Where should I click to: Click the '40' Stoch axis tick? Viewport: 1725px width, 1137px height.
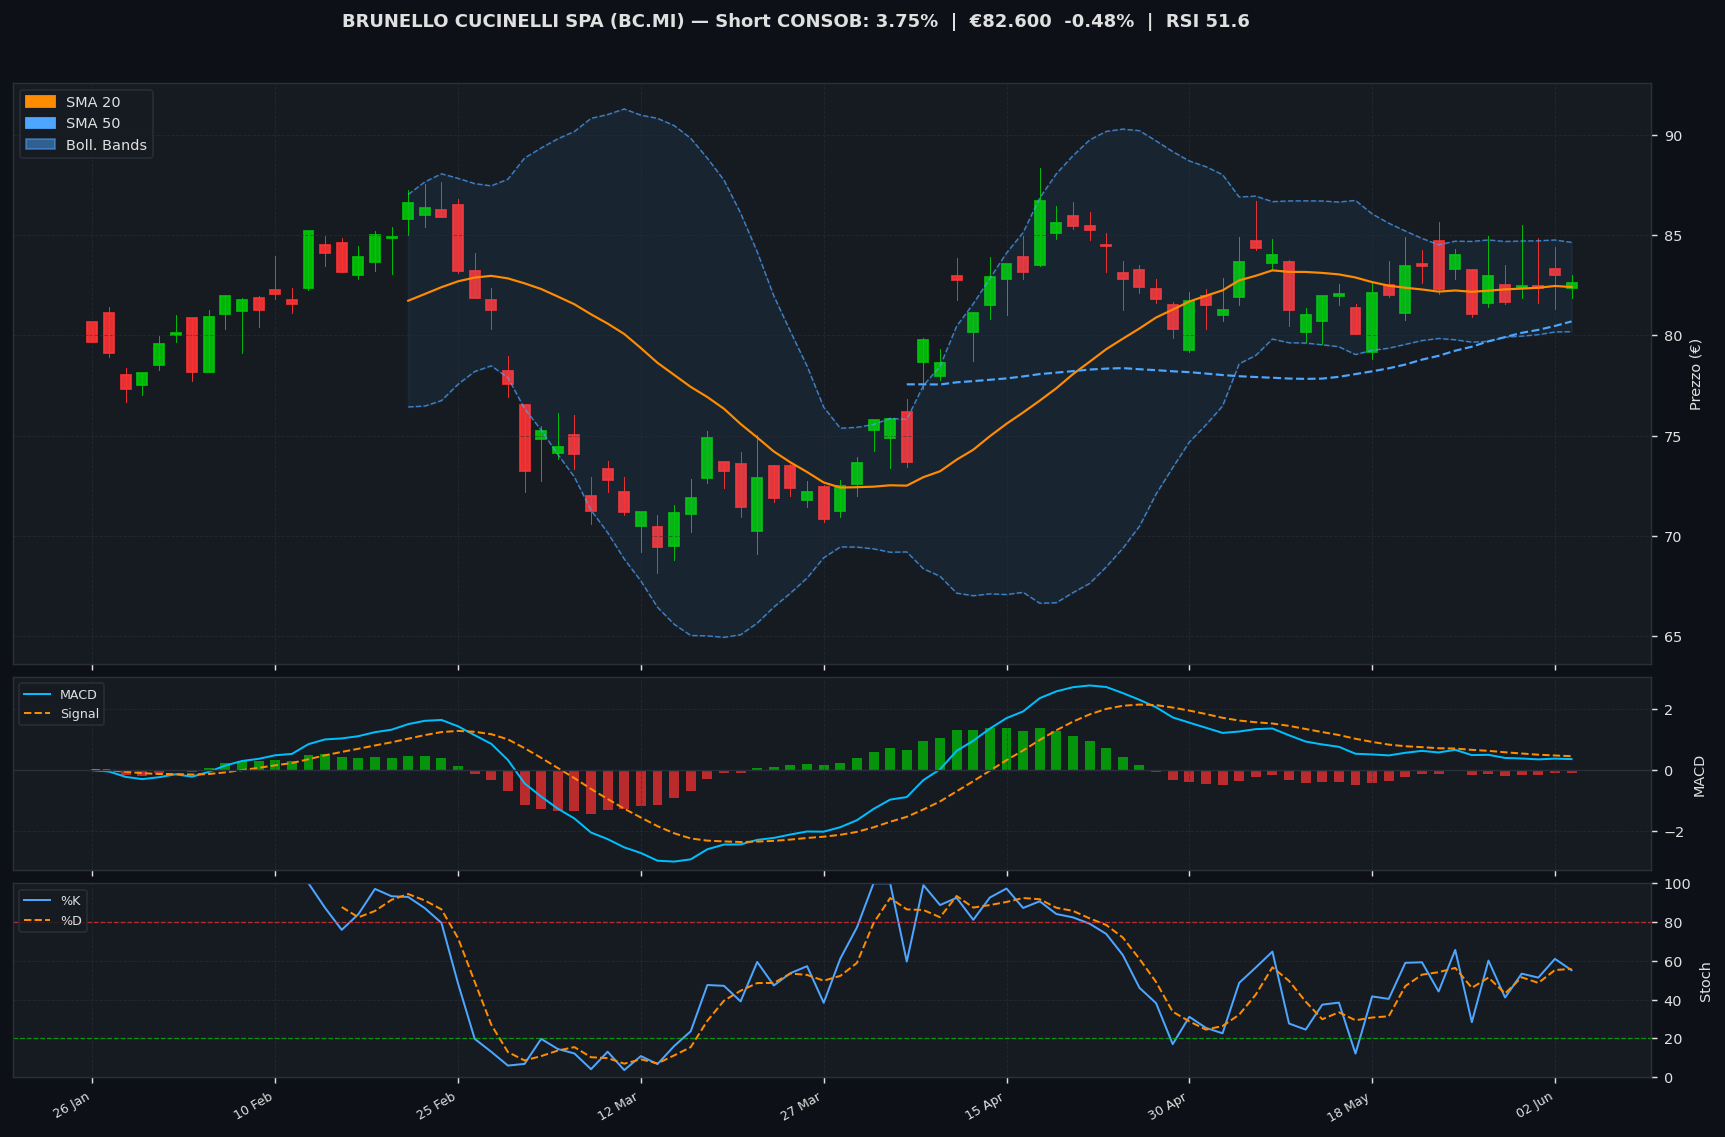(1671, 1000)
